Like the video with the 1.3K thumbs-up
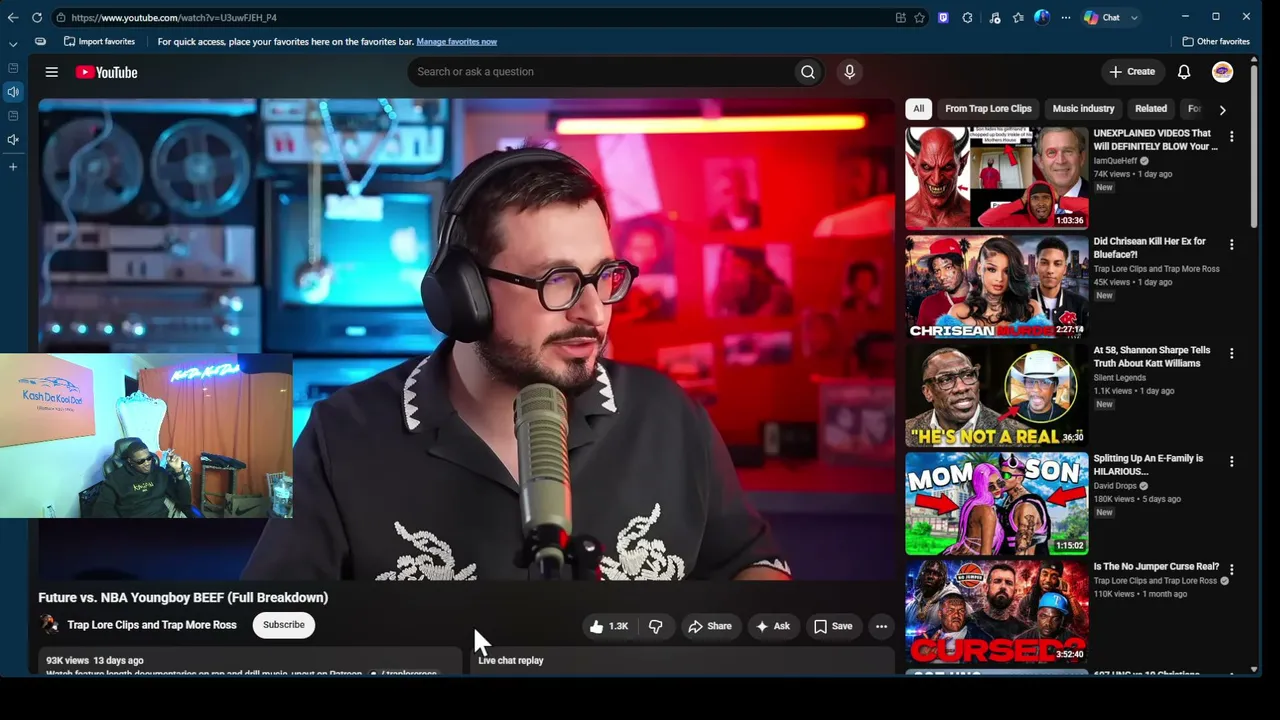Image resolution: width=1280 pixels, height=720 pixels. [609, 626]
